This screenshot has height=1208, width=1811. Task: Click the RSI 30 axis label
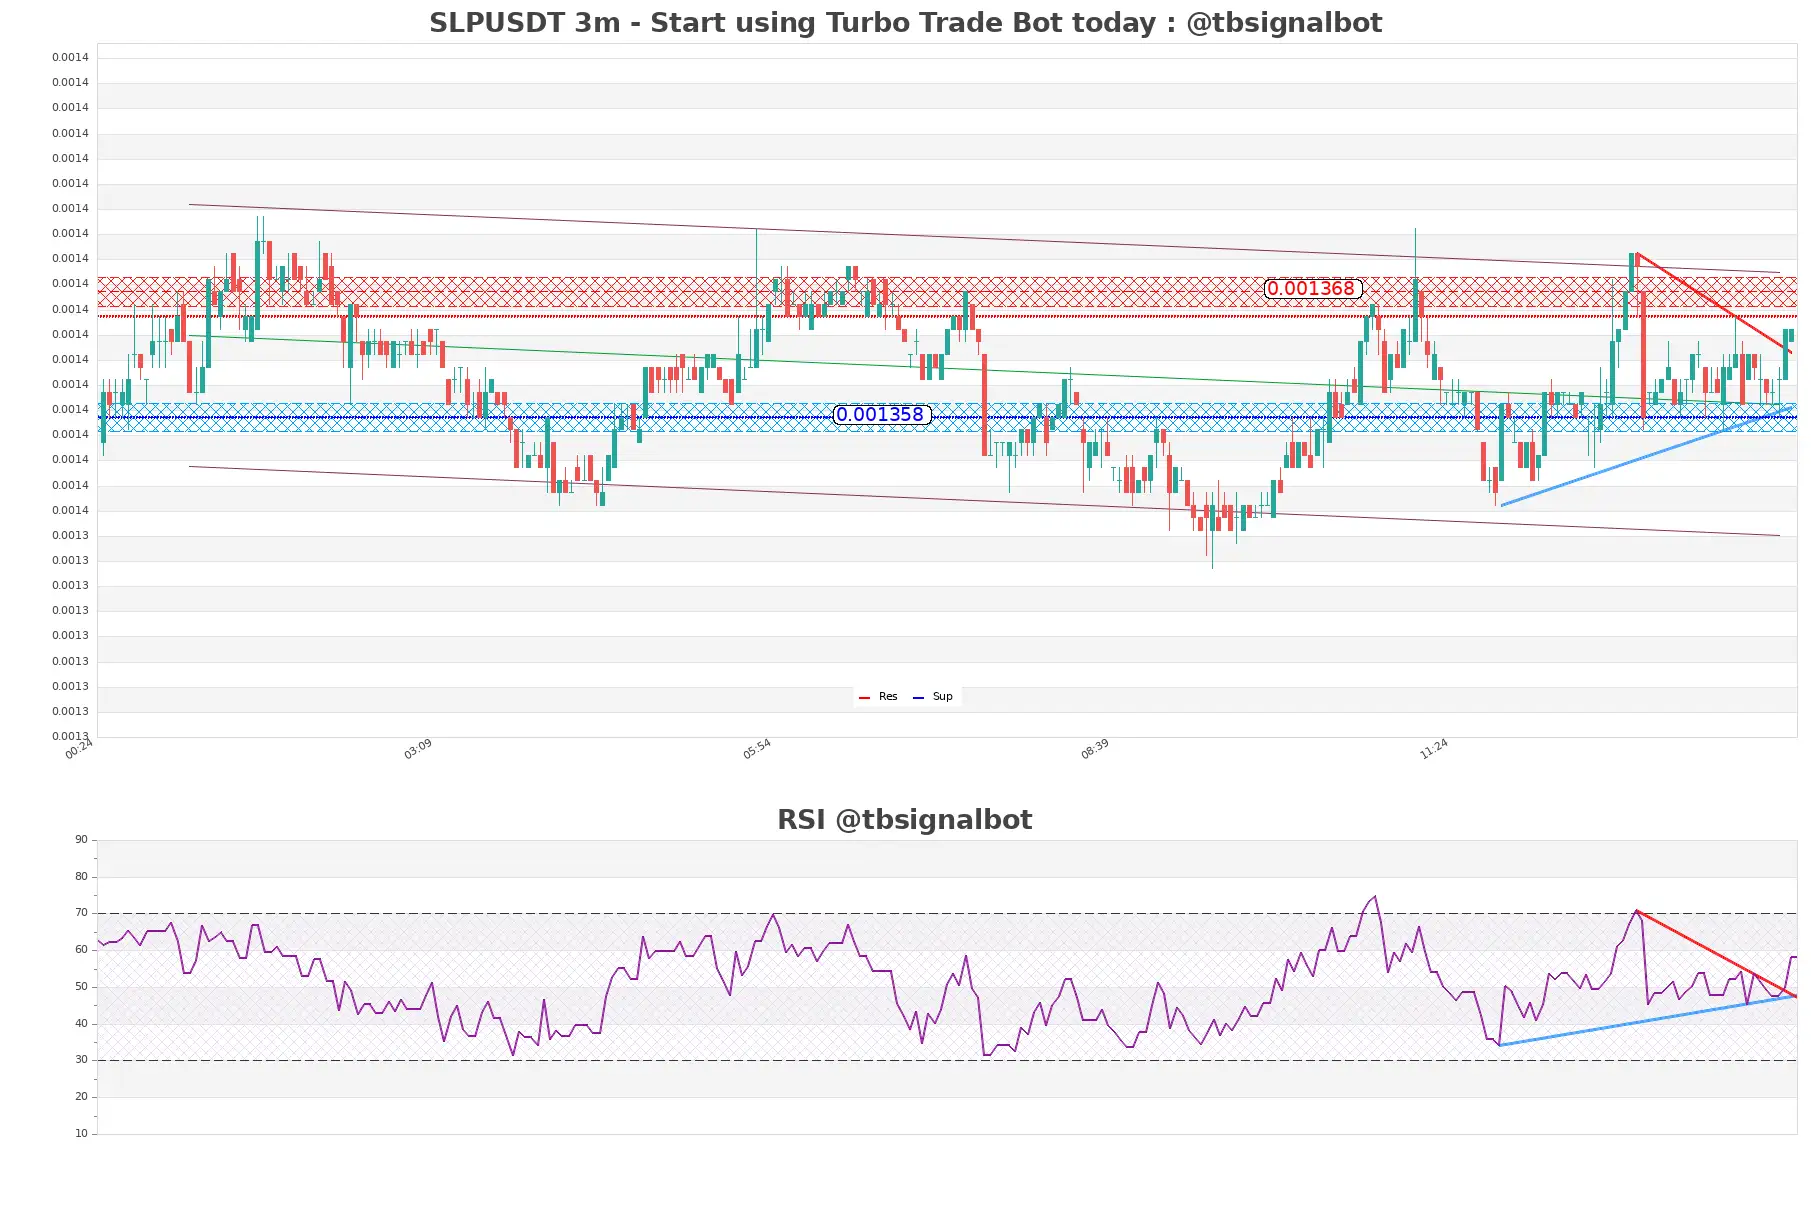pos(81,1060)
